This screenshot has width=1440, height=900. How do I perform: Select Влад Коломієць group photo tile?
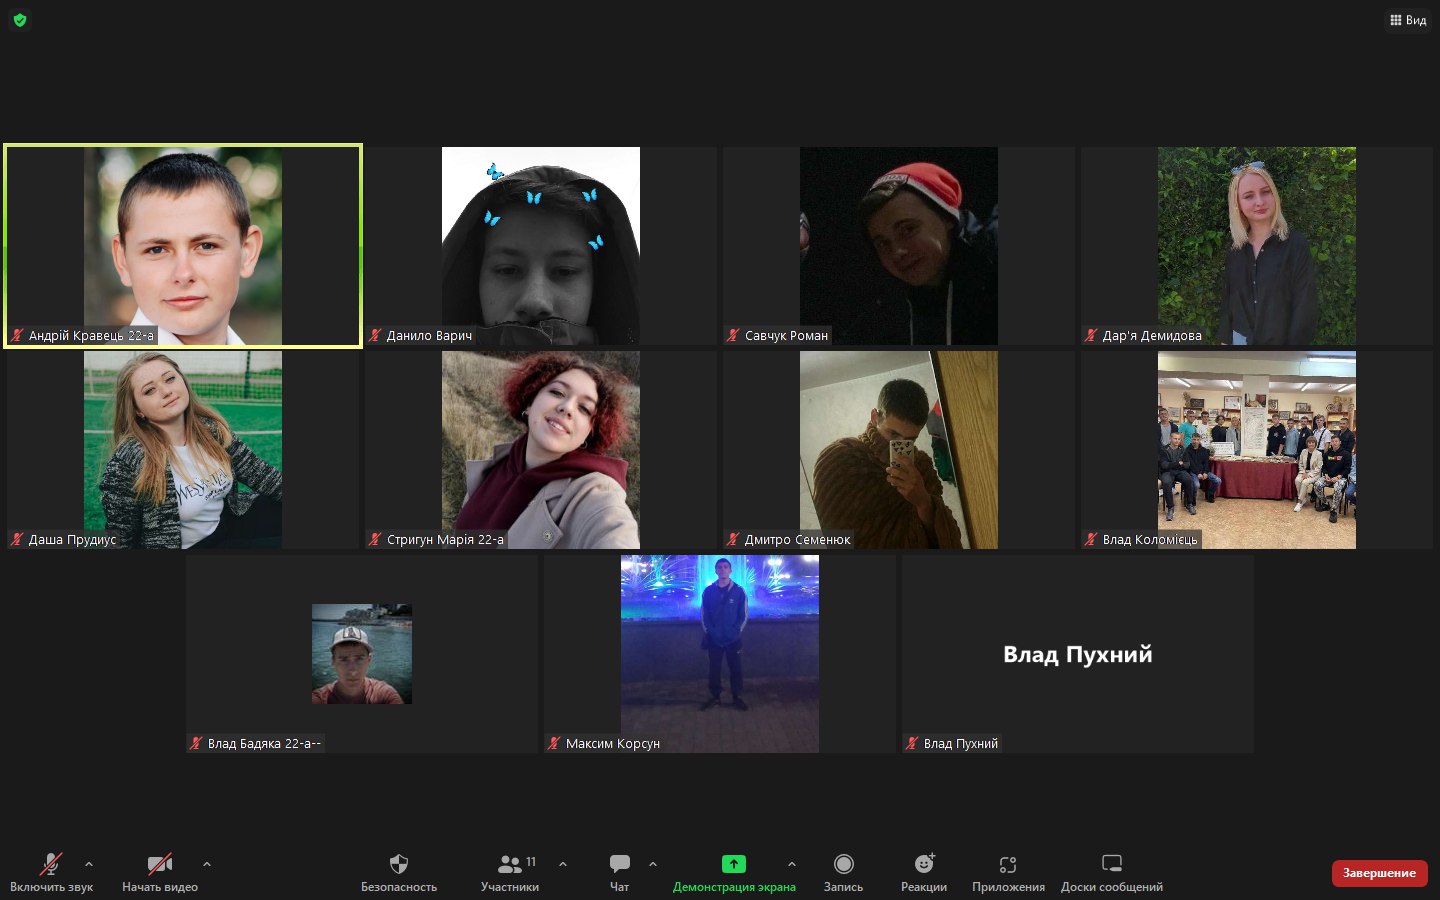click(x=1257, y=450)
